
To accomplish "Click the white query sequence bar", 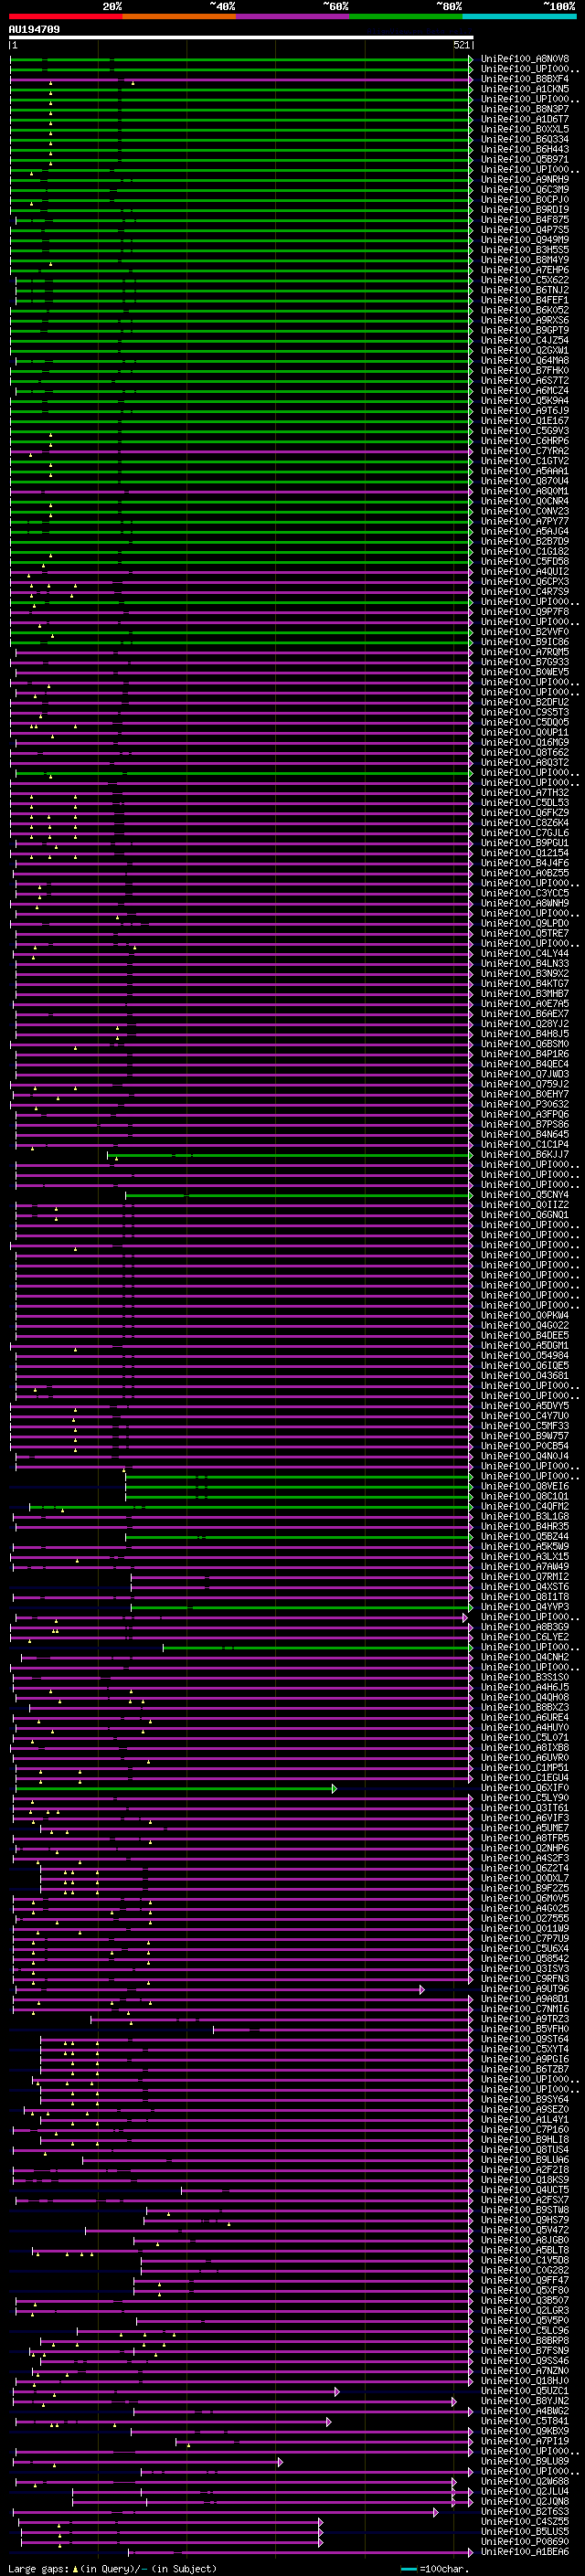I will pos(241,38).
